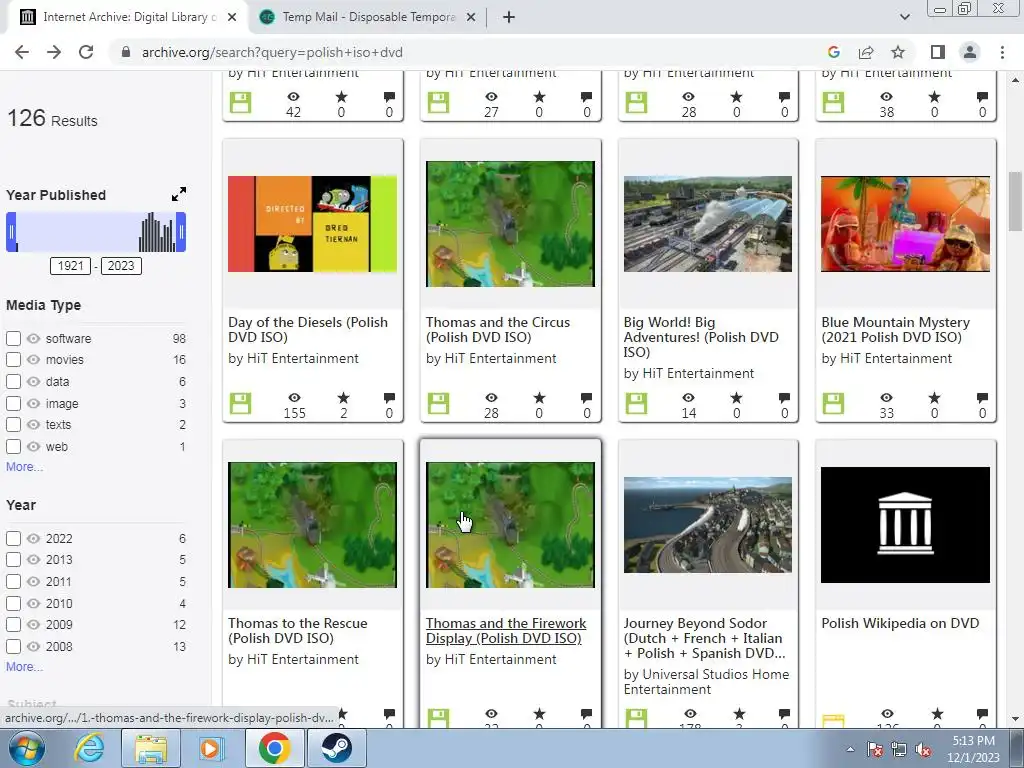Click the page vertical scrollbar thumb
The width and height of the screenshot is (1024, 768).
pos(1015,201)
